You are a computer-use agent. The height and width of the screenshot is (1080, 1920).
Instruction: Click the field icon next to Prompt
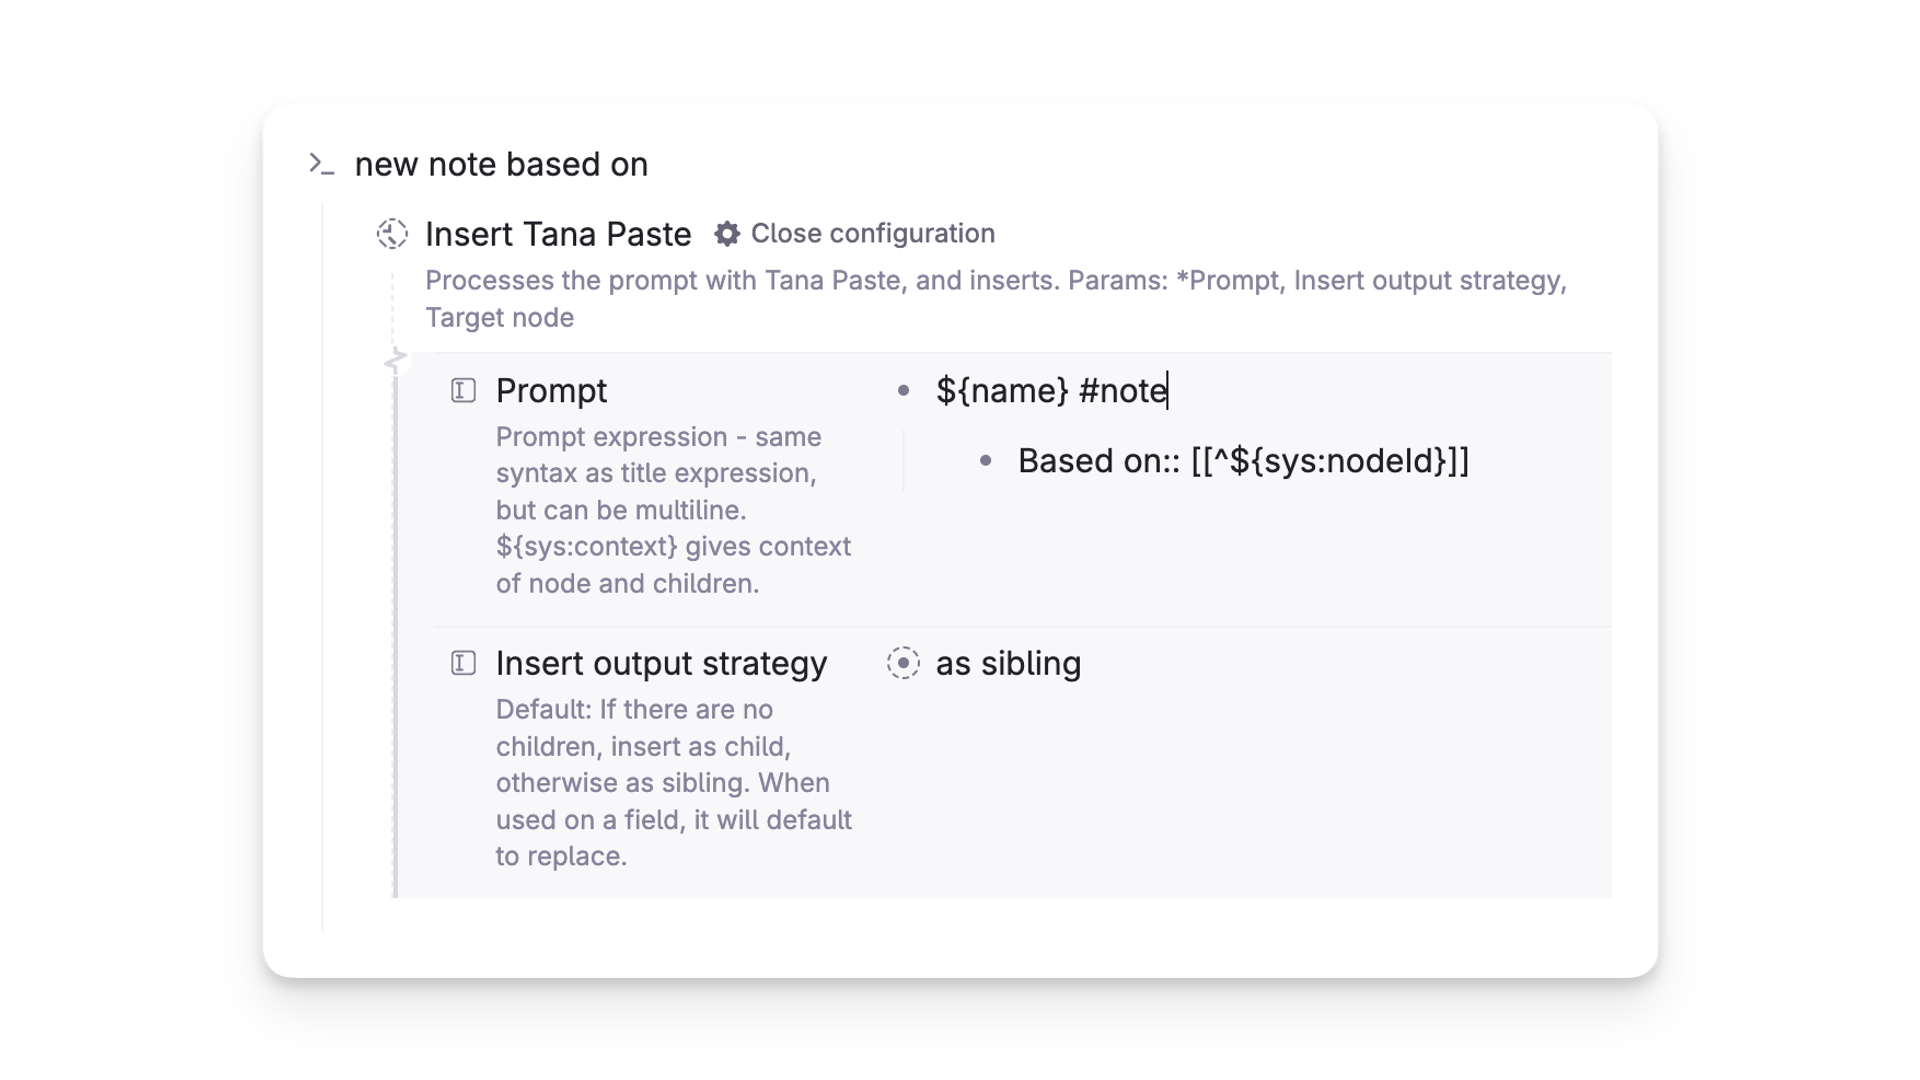coord(463,390)
